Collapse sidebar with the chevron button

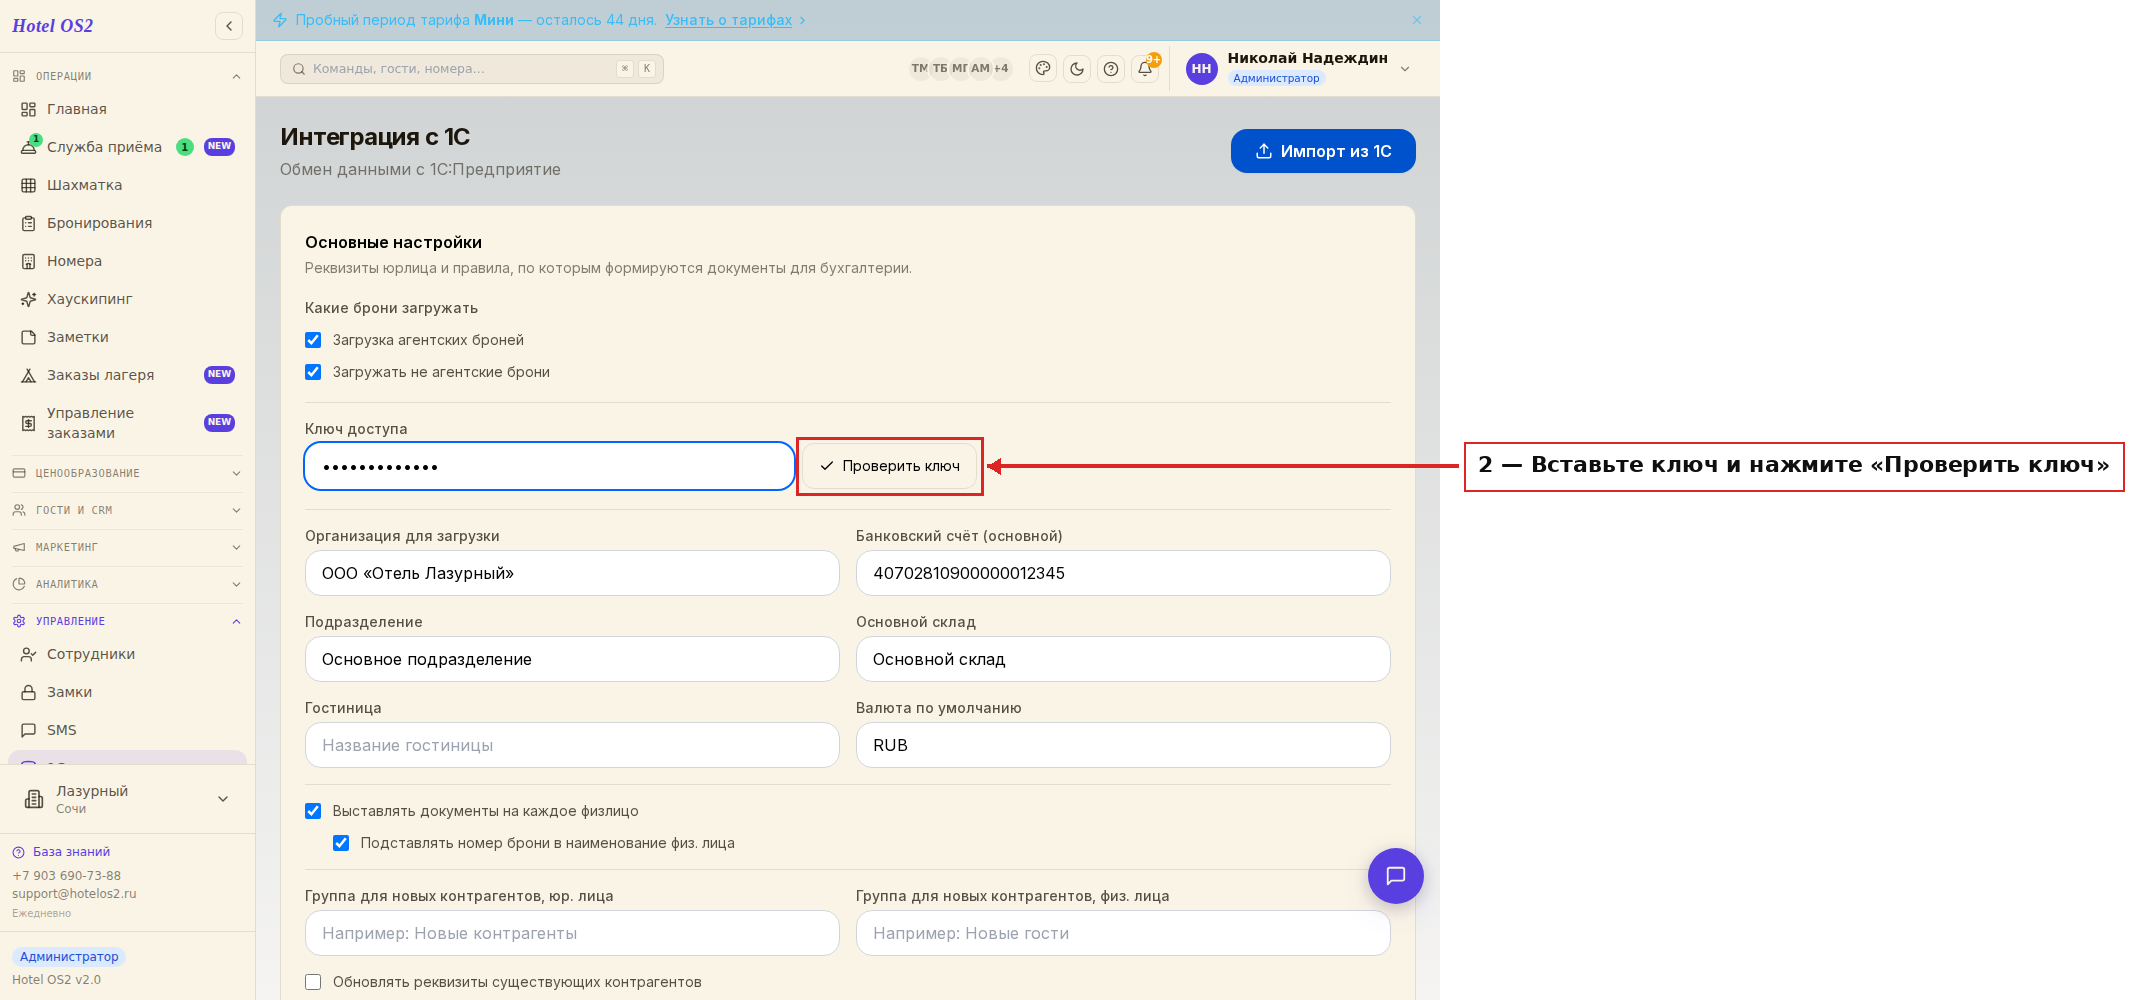tap(229, 26)
